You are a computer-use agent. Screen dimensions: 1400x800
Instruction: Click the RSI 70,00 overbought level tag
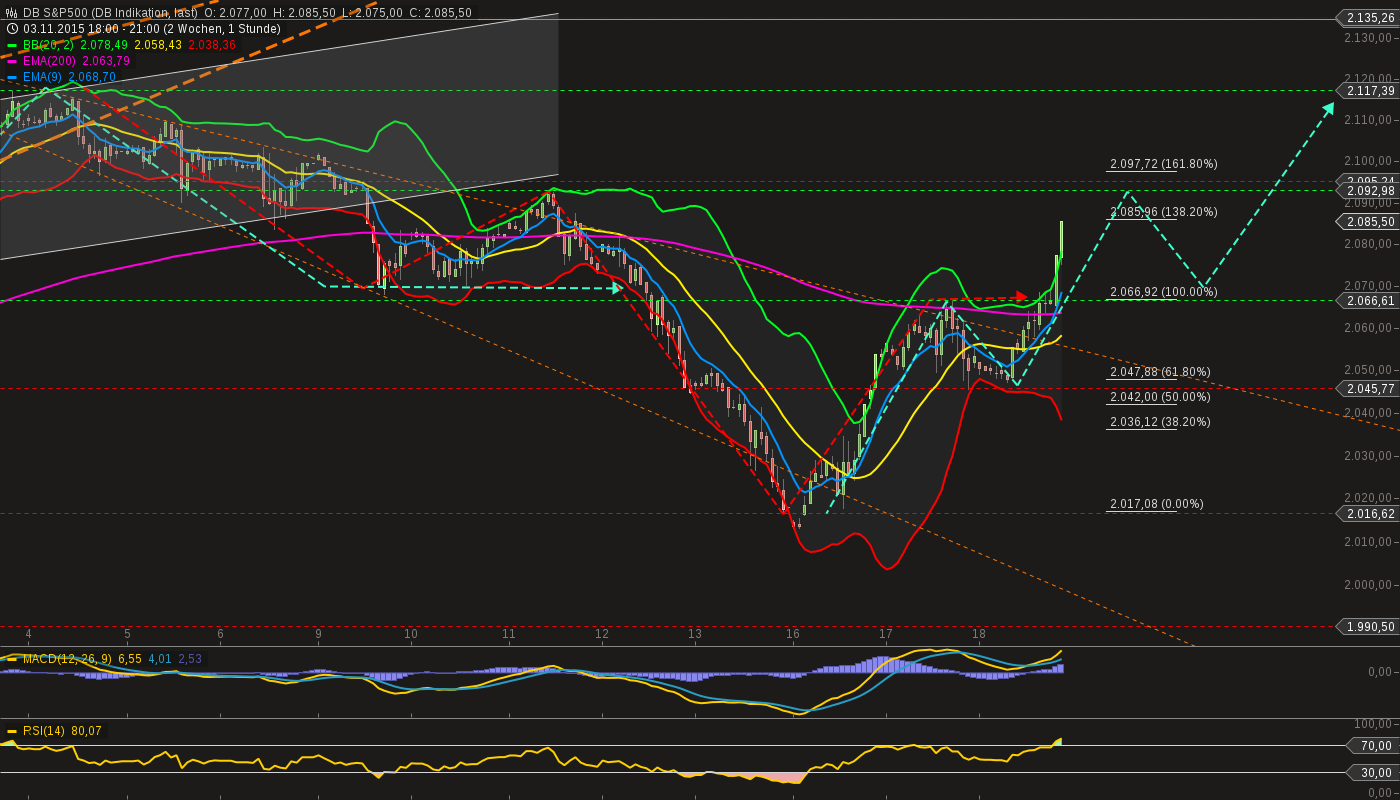[1371, 746]
